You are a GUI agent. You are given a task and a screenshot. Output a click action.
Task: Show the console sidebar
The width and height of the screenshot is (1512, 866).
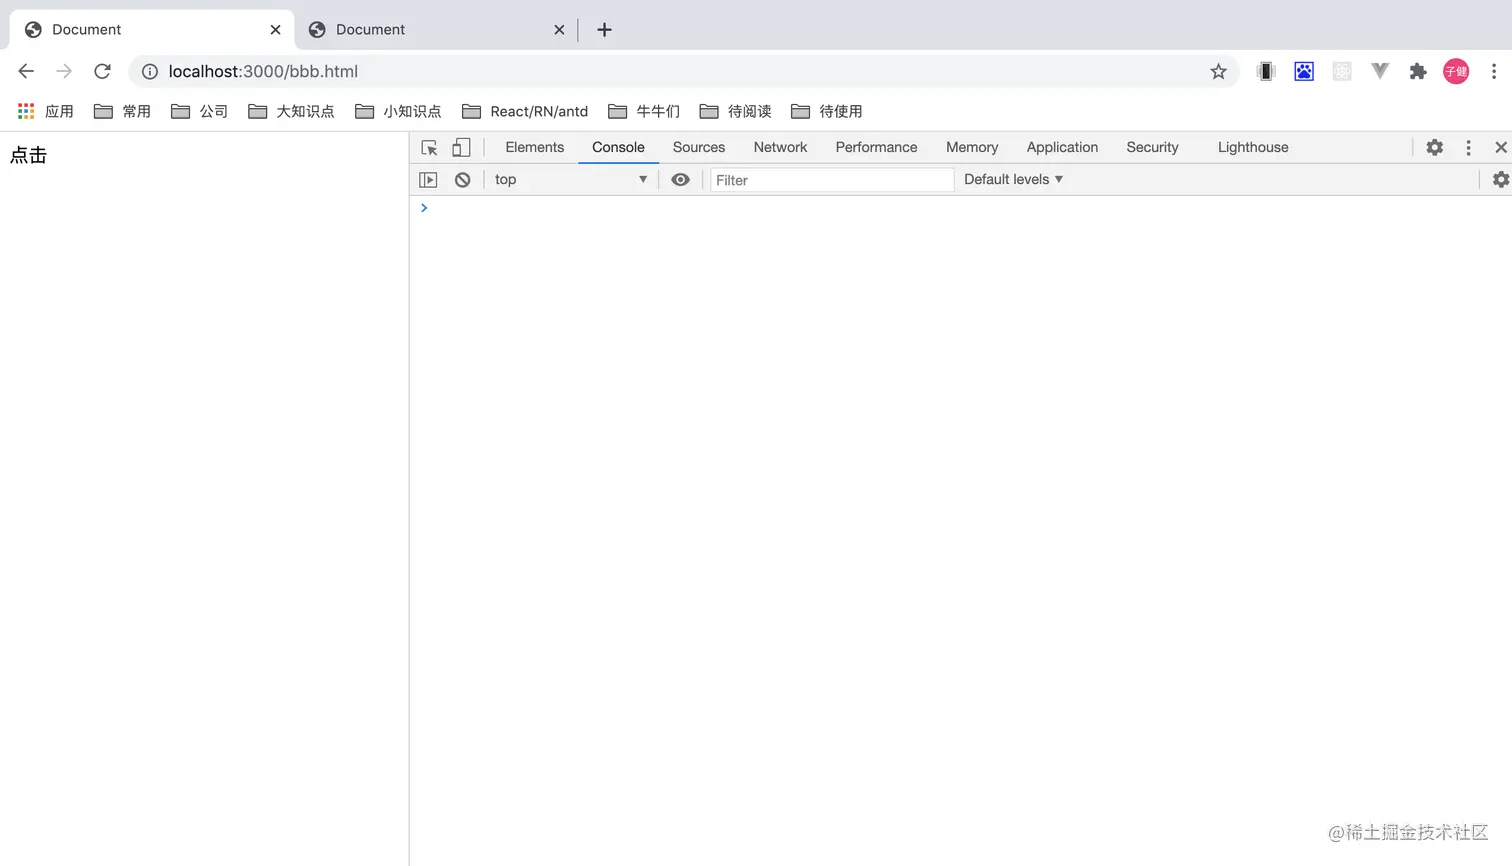pos(428,180)
